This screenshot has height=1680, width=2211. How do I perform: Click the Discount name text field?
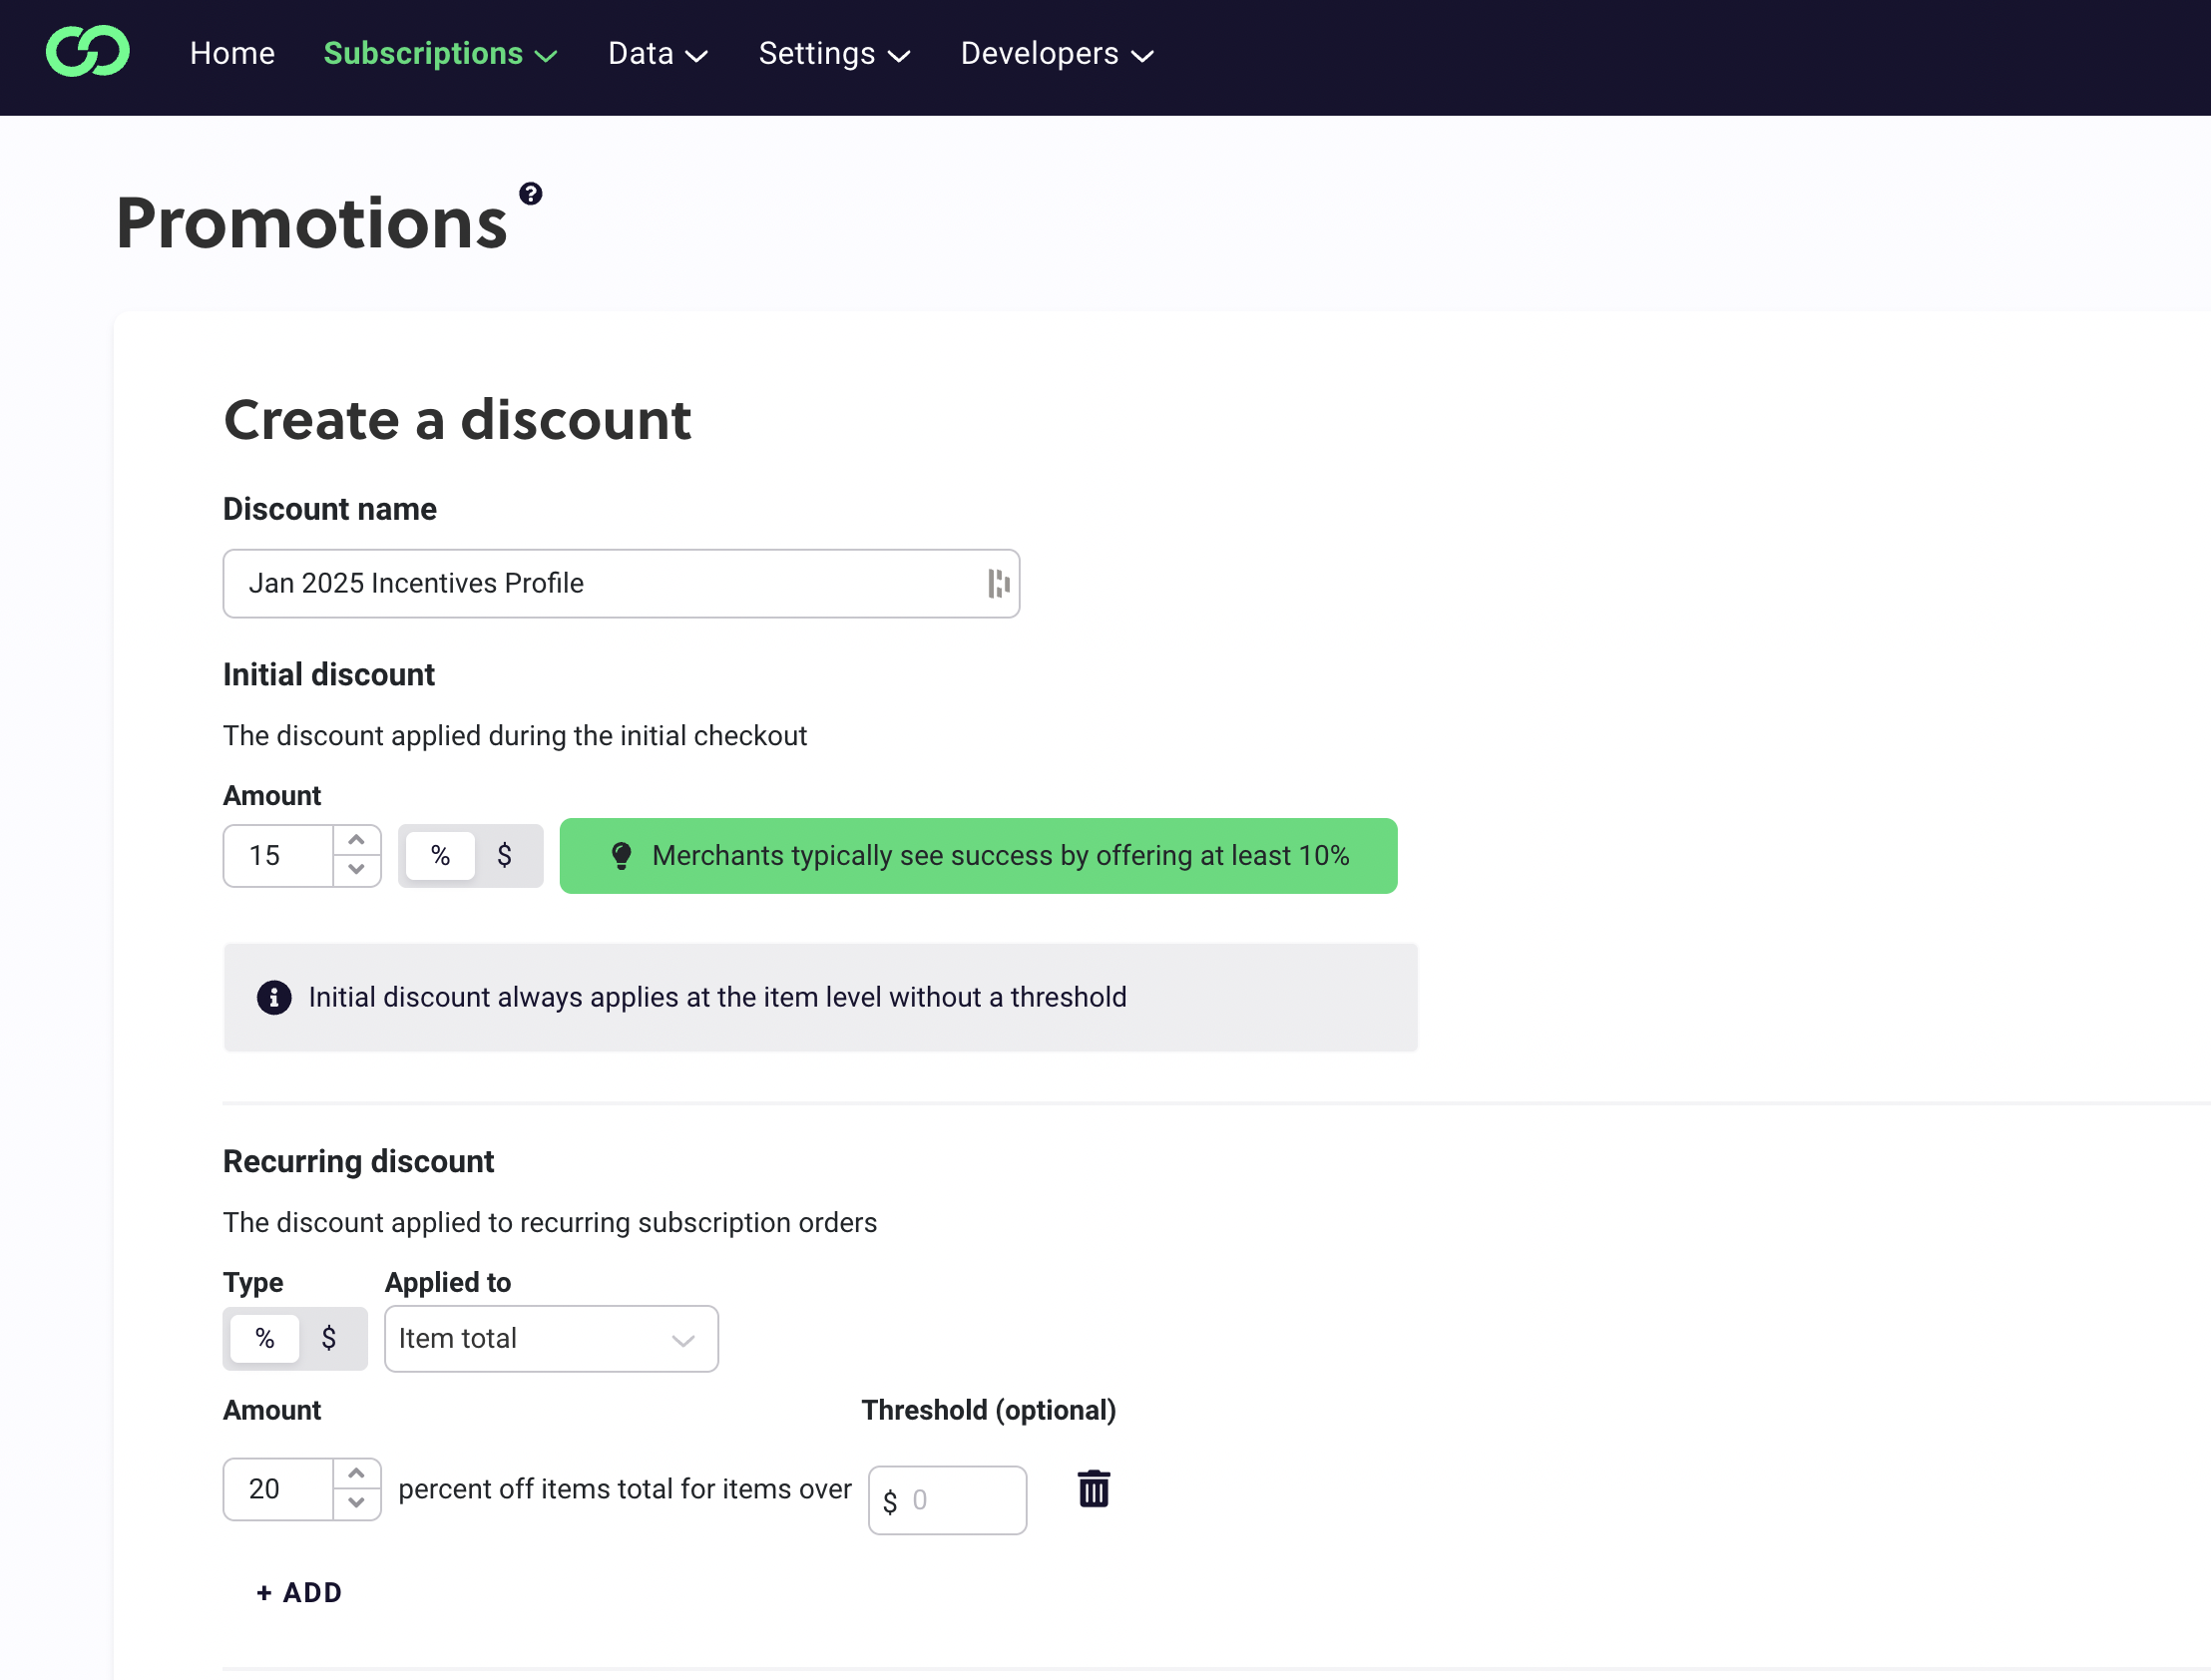coord(600,583)
